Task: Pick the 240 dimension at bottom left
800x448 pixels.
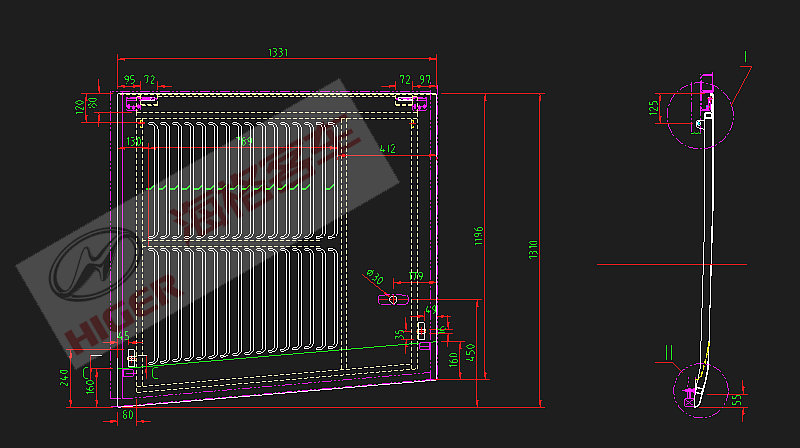Action: (64, 377)
